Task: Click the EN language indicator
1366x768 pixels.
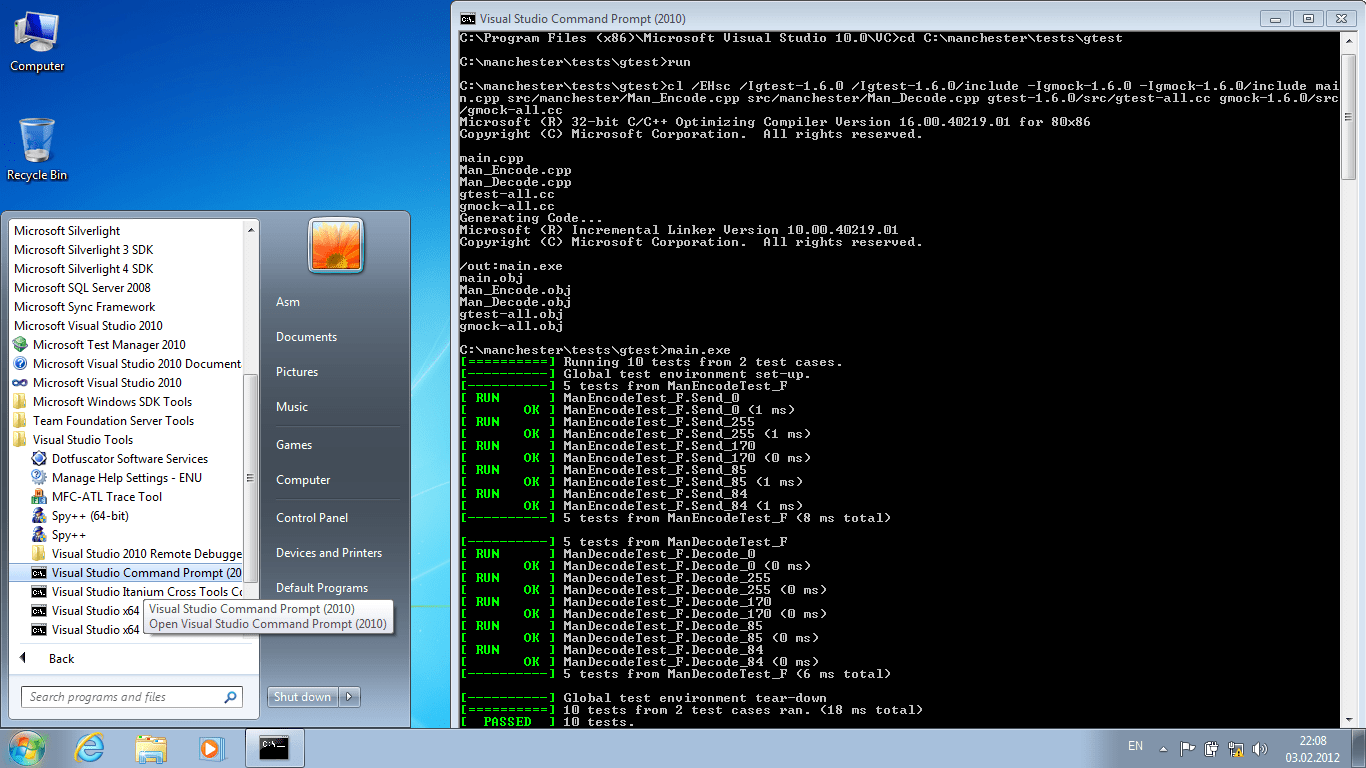Action: point(1135,746)
